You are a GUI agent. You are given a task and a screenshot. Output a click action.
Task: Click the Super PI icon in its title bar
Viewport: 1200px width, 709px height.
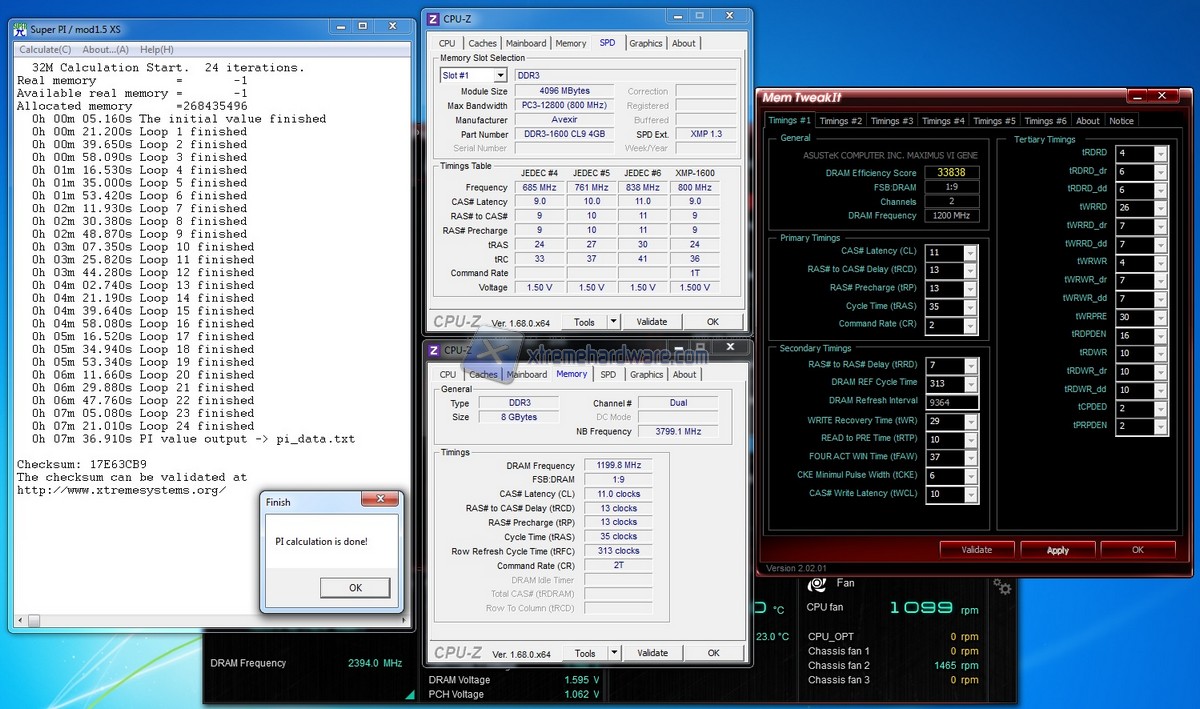click(22, 31)
